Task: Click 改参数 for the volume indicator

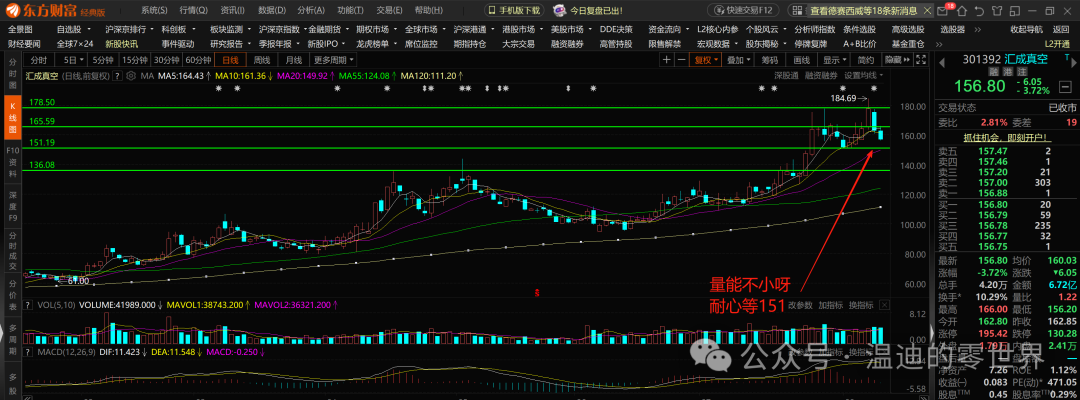Action: [800, 305]
